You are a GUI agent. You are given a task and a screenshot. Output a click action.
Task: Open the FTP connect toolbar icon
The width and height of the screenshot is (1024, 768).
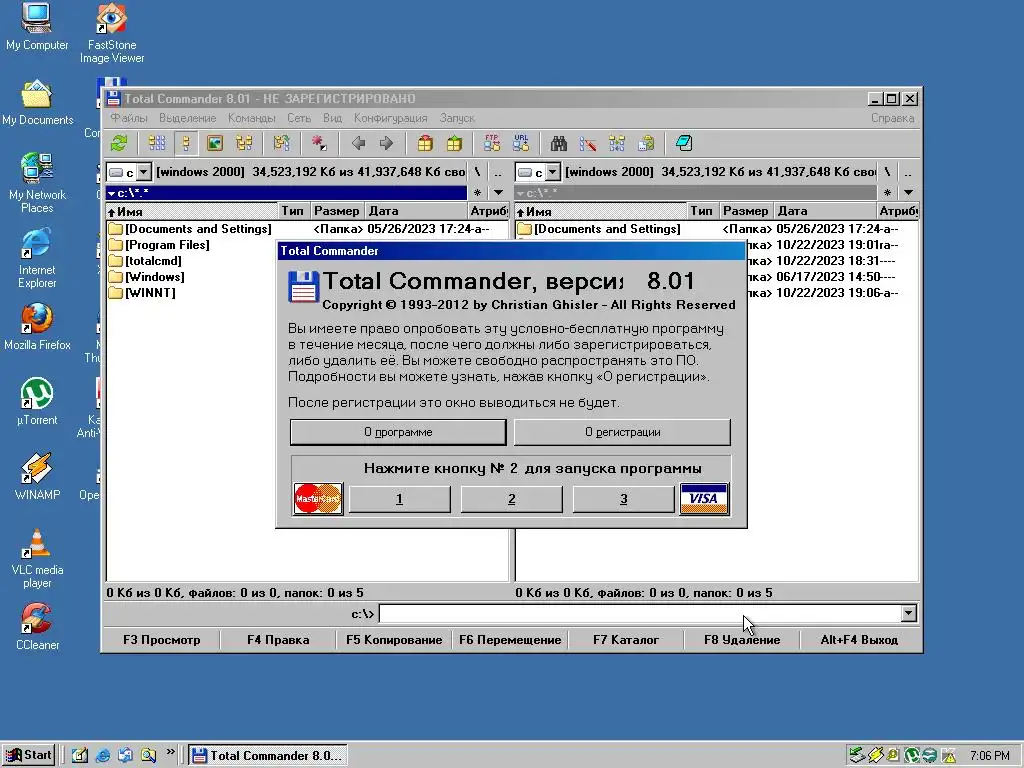tap(492, 143)
